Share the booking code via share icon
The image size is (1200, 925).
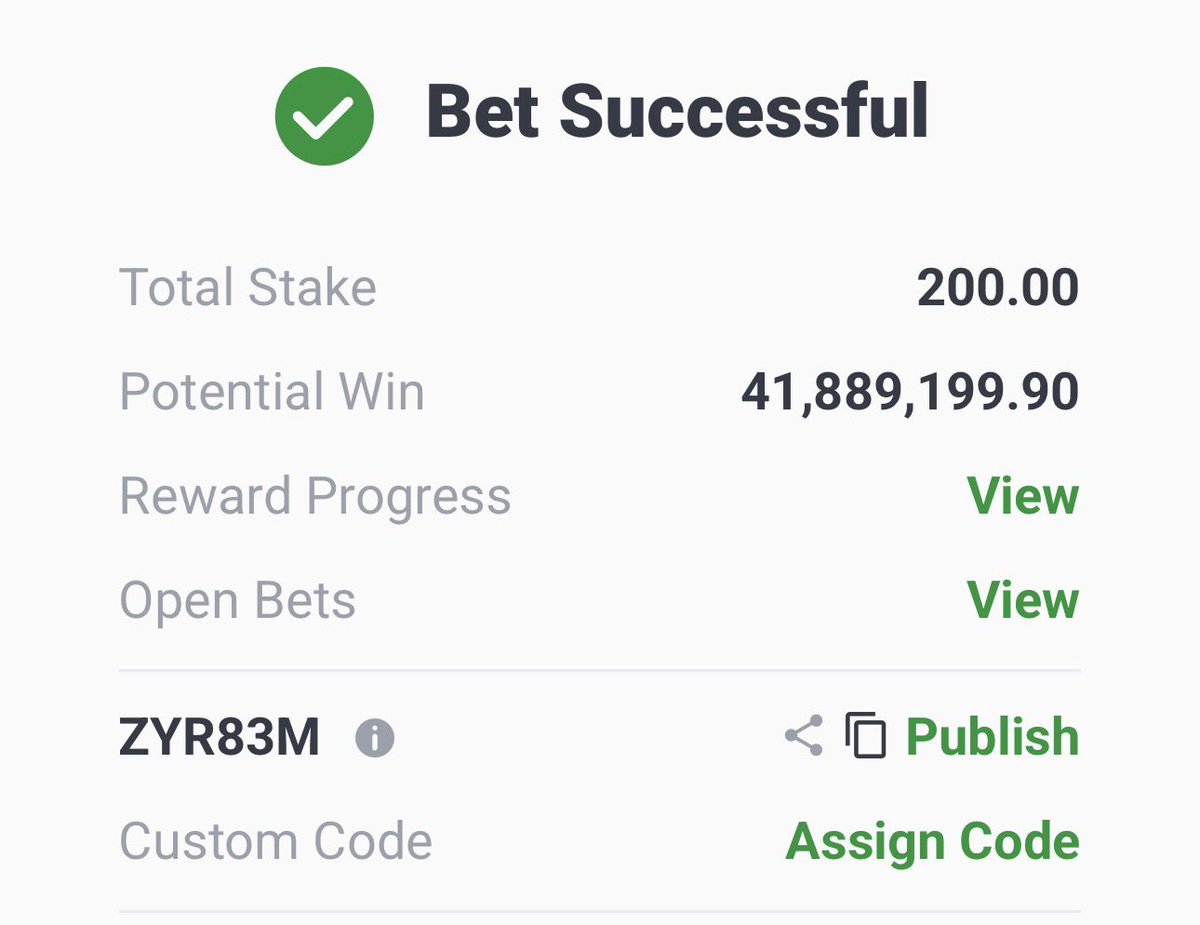click(804, 735)
